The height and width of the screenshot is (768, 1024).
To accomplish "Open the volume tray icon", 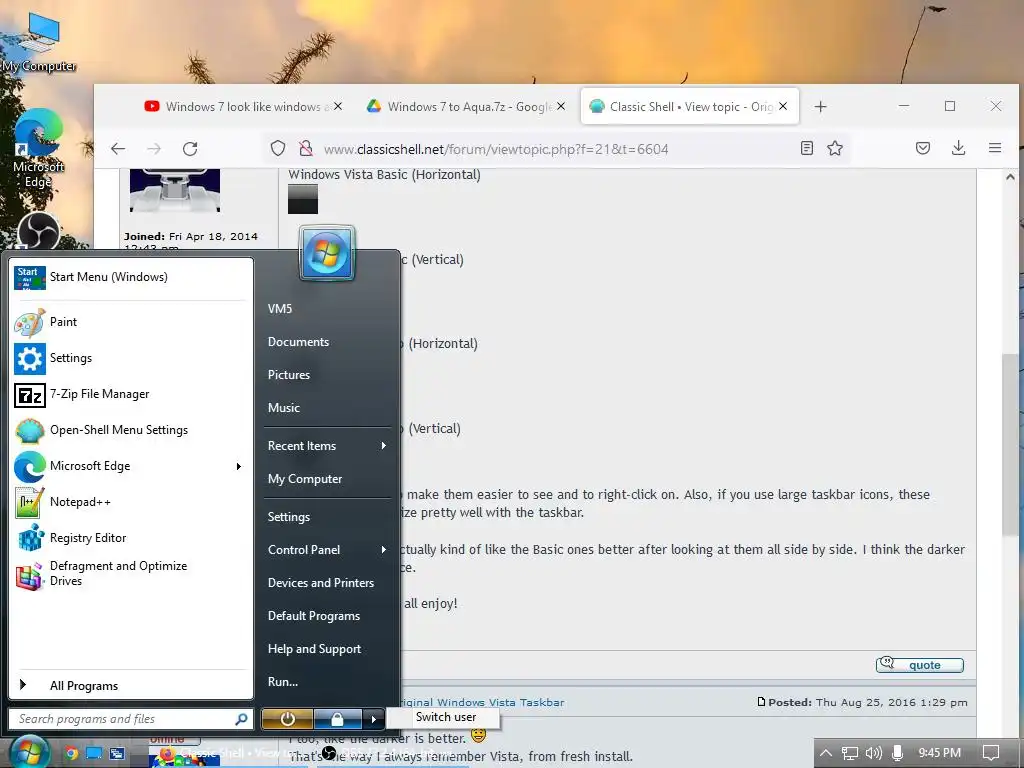I will coord(873,753).
